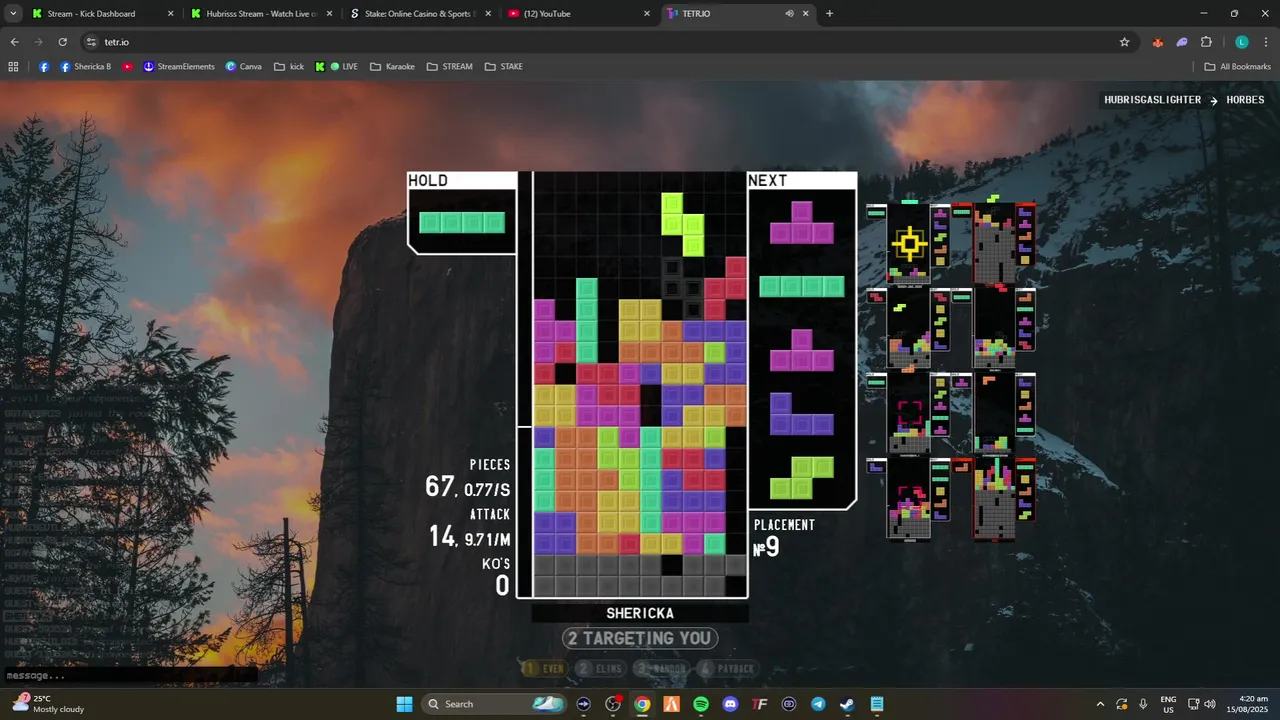The width and height of the screenshot is (1280, 720).
Task: Go back using the browser back arrow
Action: coord(14,42)
